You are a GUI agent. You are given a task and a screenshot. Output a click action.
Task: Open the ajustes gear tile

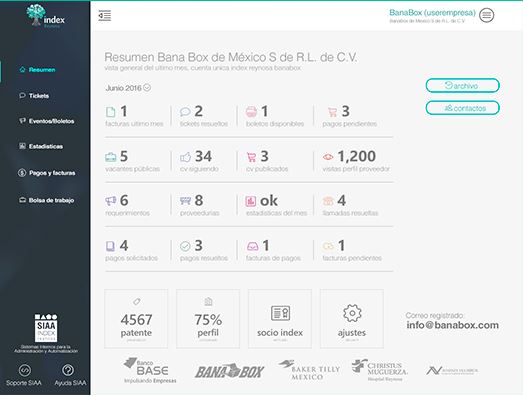(352, 319)
